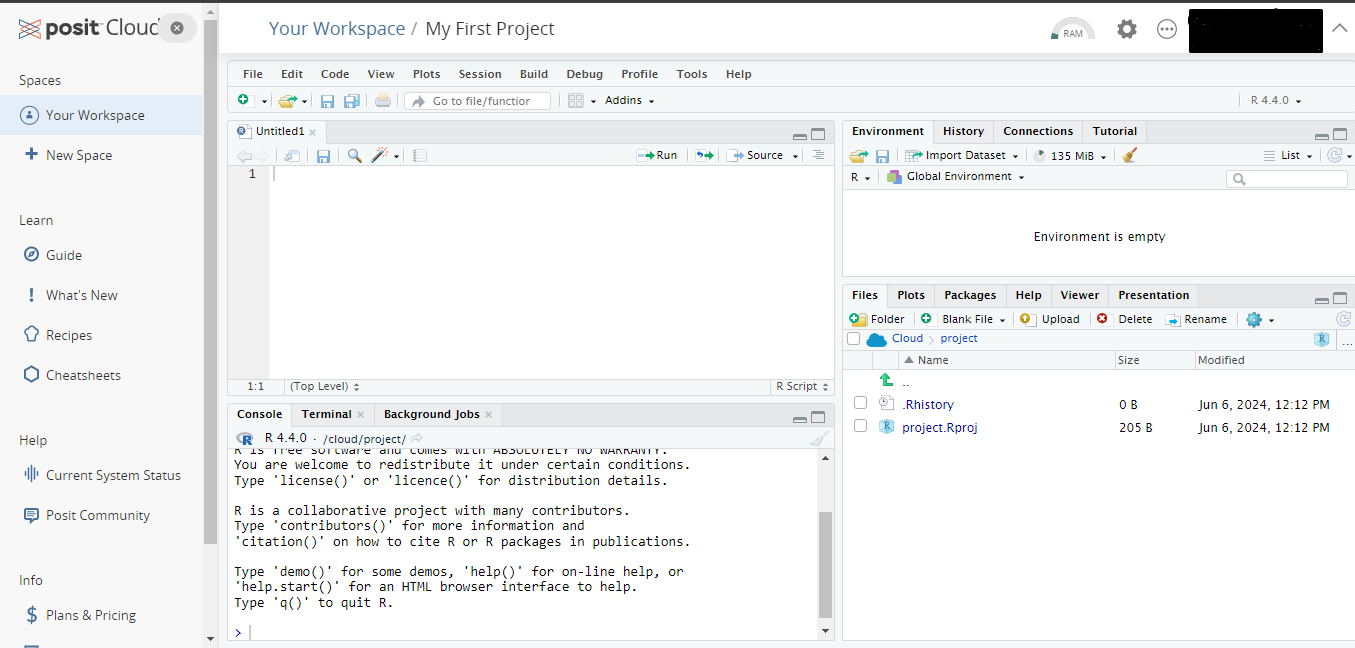Open Find/Replace magnifier in editor

point(354,156)
